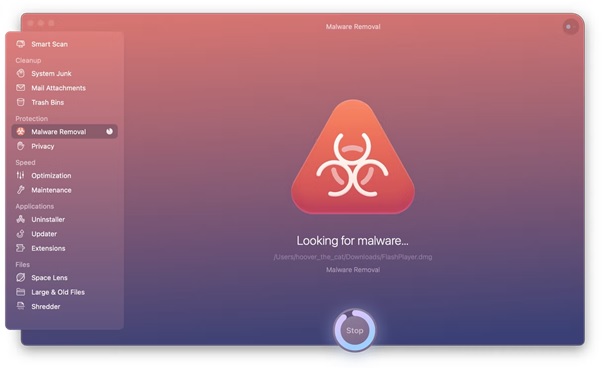Select Extensions under Applications
This screenshot has width=602, height=368.
(x=64, y=248)
